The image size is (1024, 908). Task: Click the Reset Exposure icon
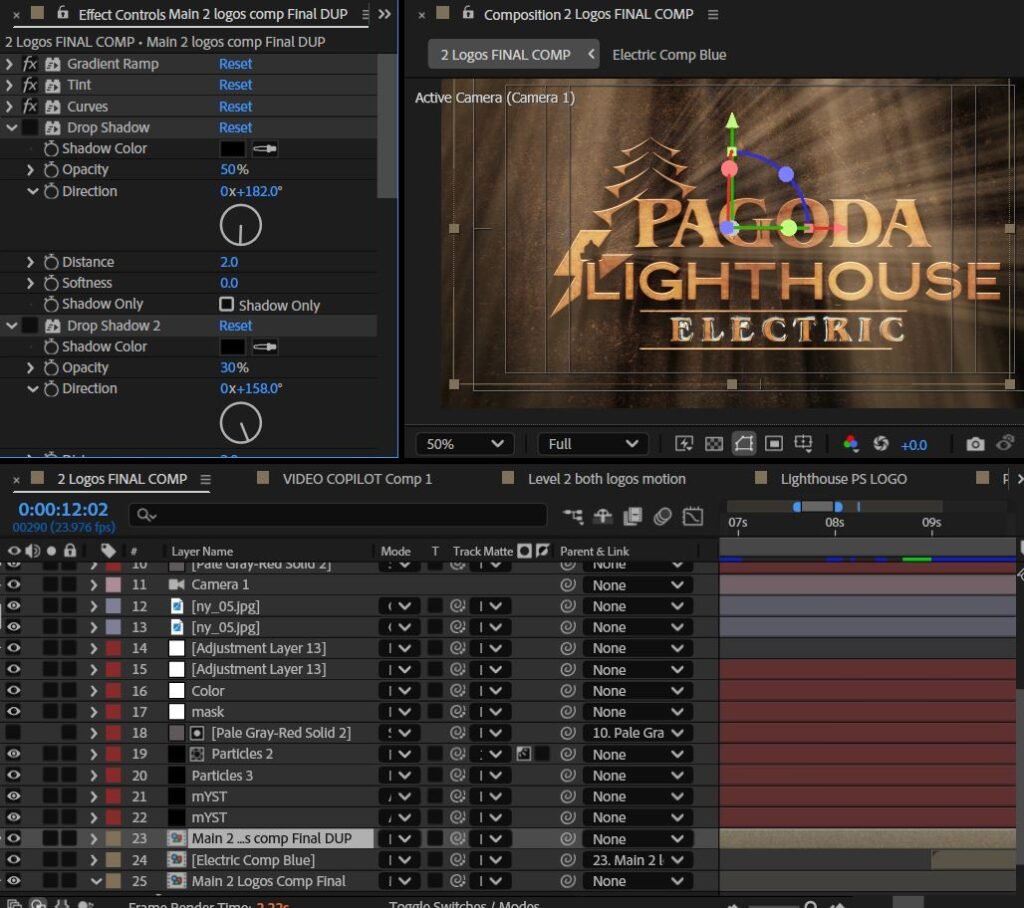[881, 444]
